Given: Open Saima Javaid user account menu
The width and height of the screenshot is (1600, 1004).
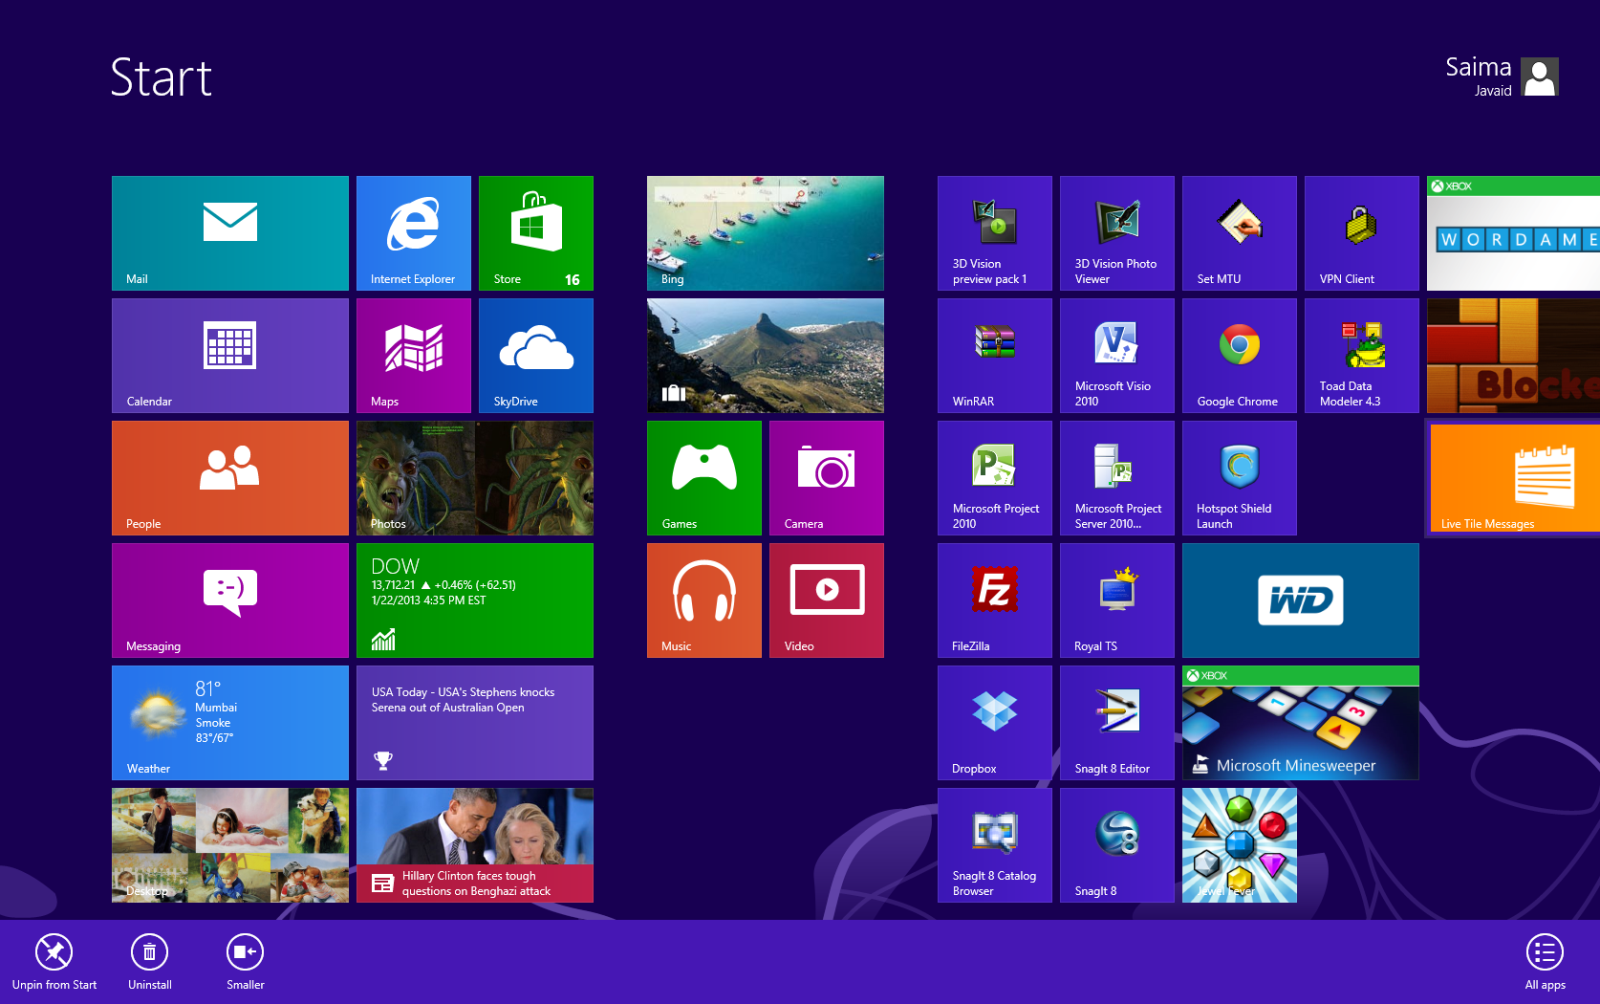Looking at the screenshot, I should 1501,76.
